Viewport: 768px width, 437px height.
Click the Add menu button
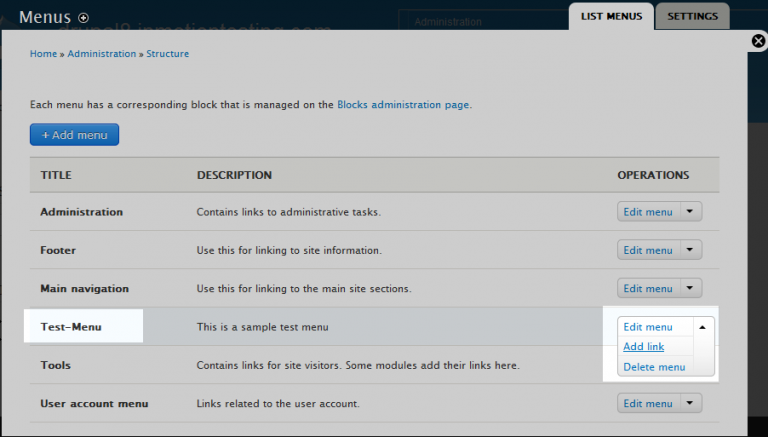(74, 134)
